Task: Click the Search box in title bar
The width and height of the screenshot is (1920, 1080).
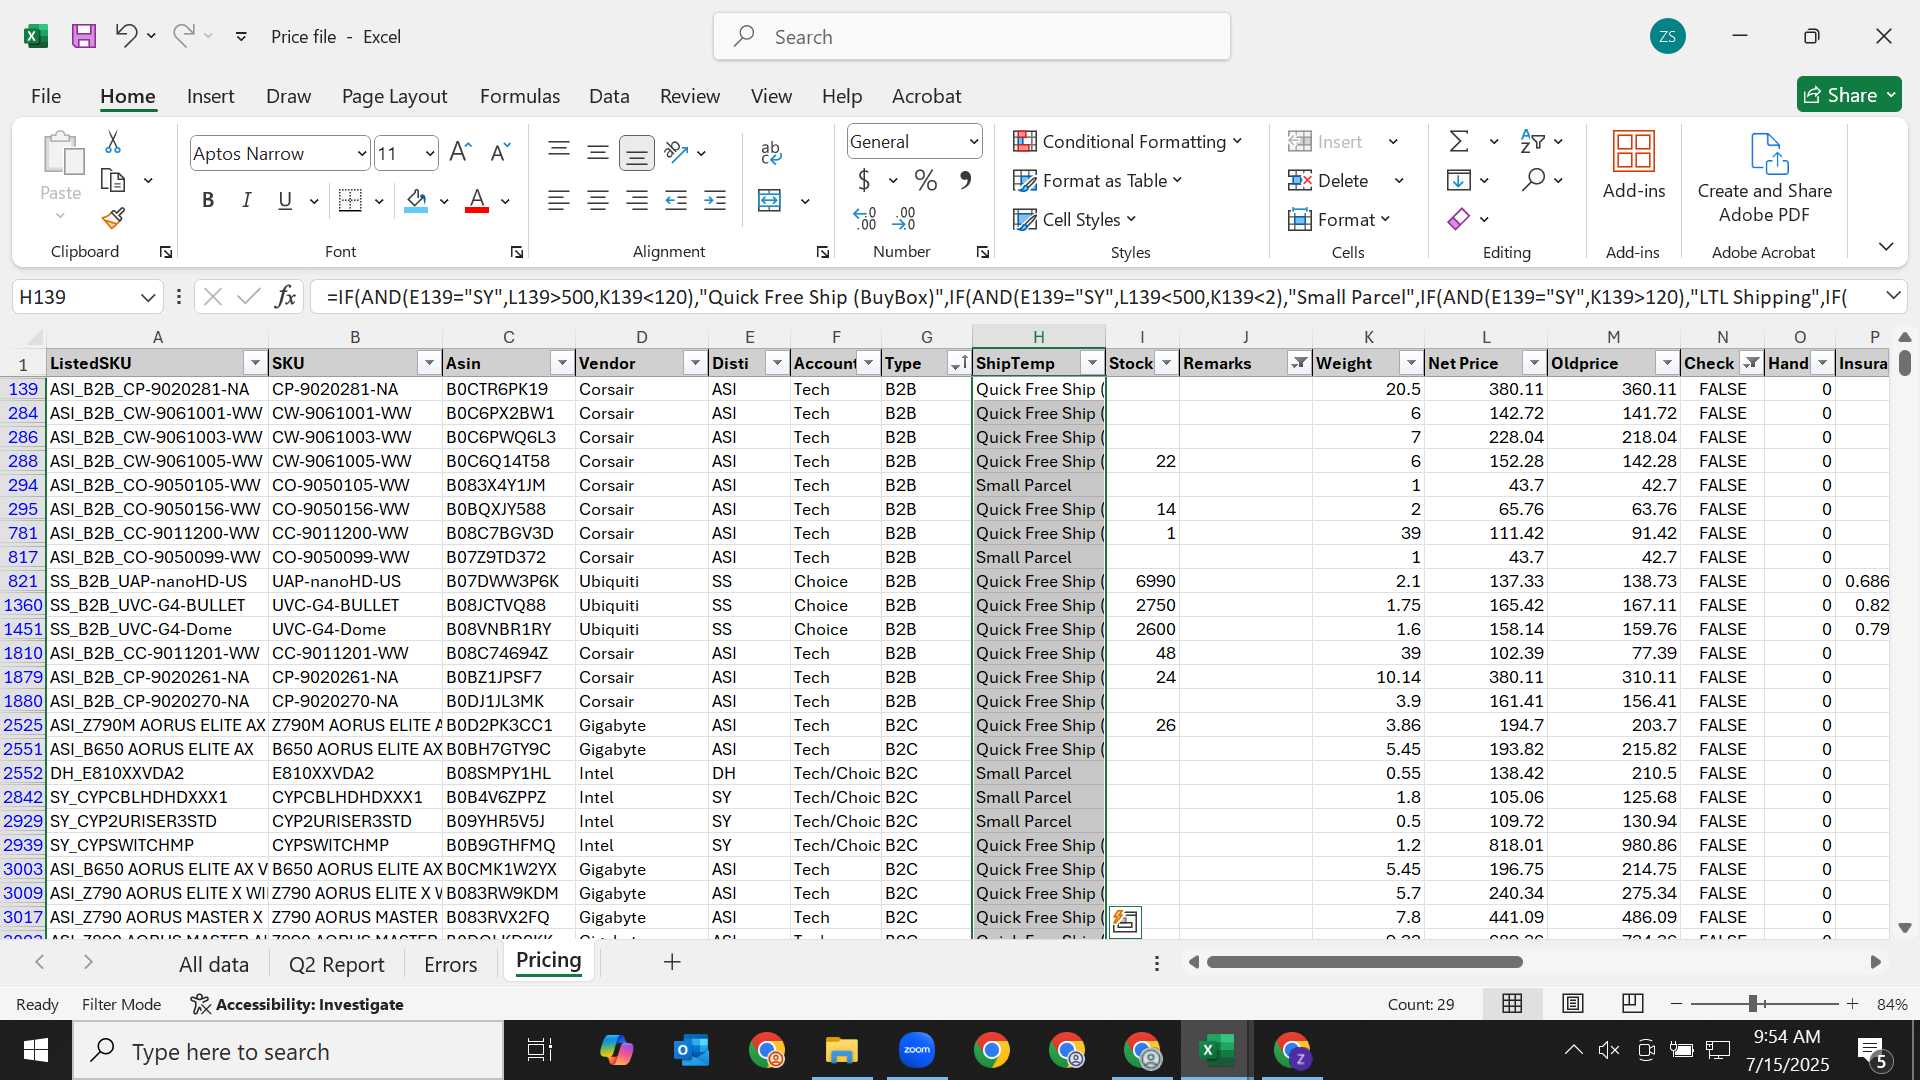Action: [972, 37]
